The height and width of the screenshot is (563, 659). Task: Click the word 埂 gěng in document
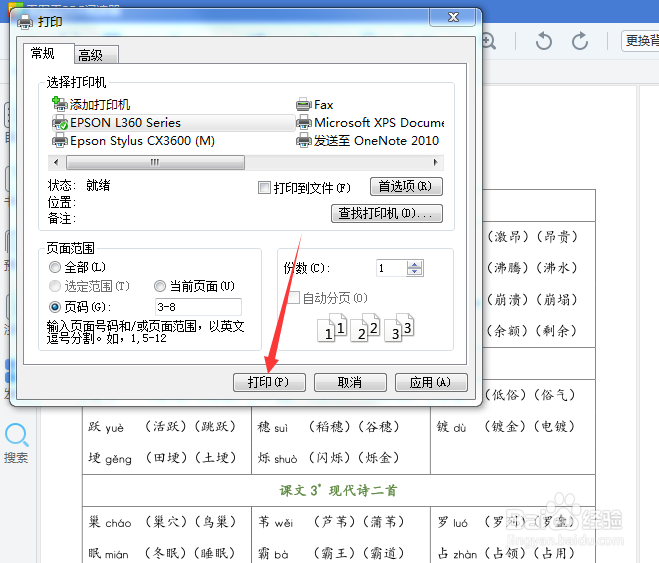coord(110,458)
